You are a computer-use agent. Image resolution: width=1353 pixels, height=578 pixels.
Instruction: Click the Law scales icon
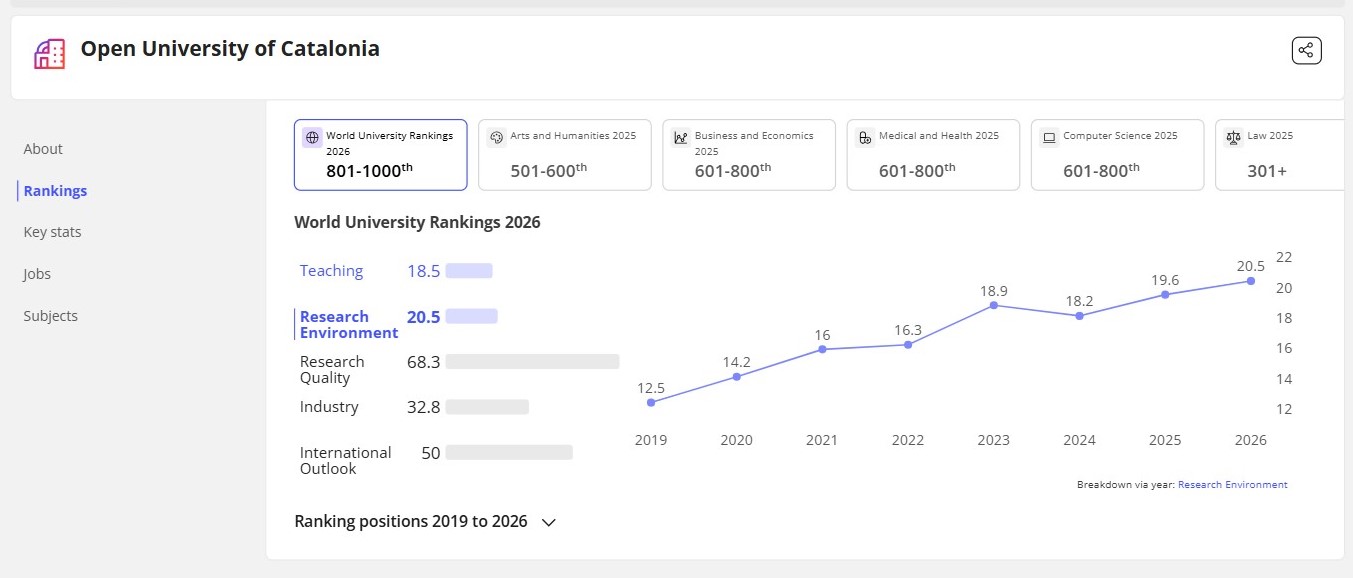pos(1233,138)
